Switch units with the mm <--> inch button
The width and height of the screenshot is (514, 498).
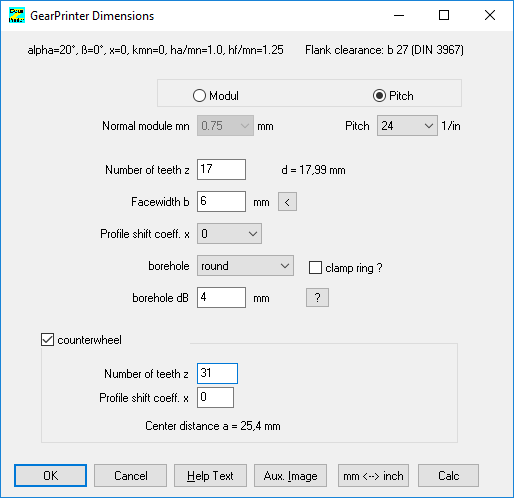coord(373,475)
